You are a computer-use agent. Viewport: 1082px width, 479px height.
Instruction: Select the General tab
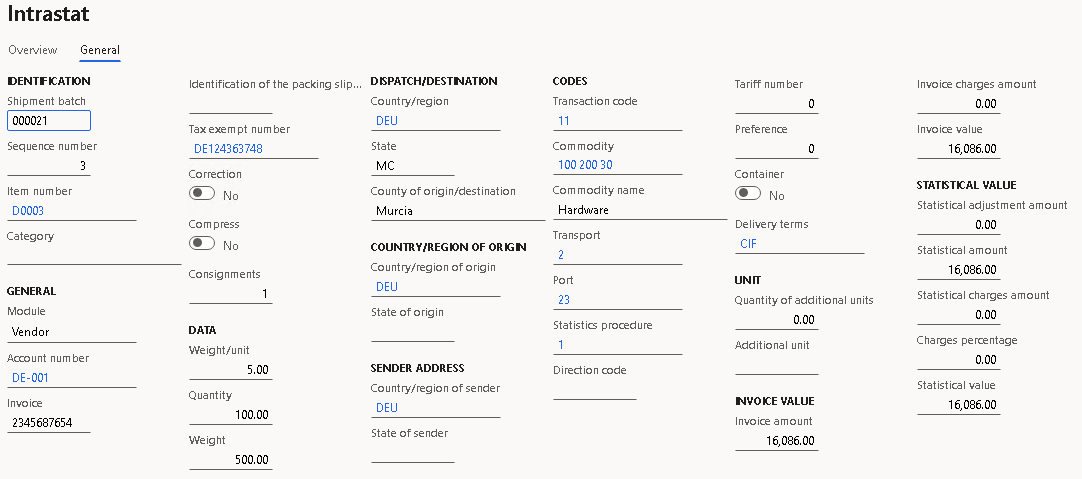coord(100,50)
